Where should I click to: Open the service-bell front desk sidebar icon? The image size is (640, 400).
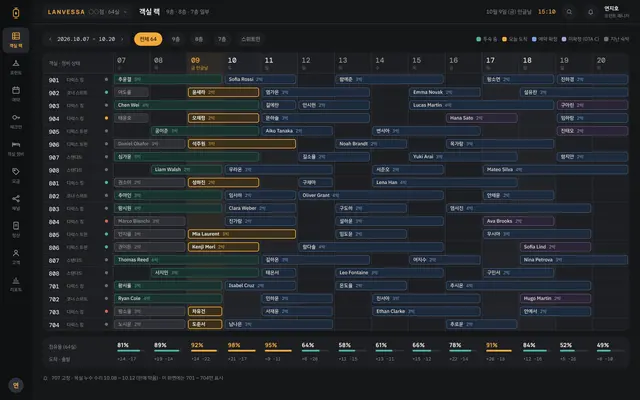(x=16, y=63)
